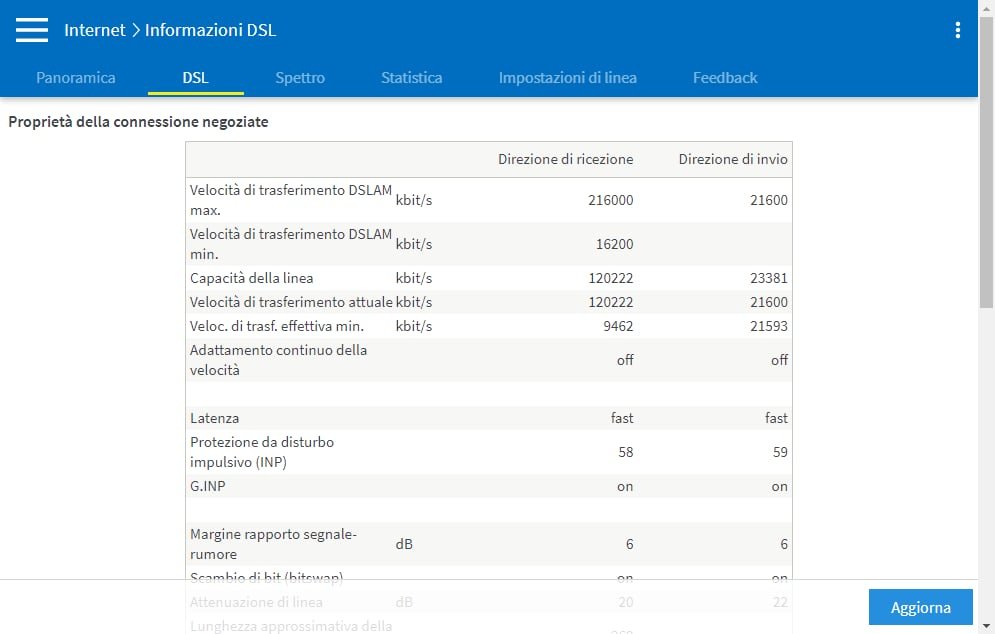995x634 pixels.
Task: Select the 'Latenza' row label
Action: point(214,418)
